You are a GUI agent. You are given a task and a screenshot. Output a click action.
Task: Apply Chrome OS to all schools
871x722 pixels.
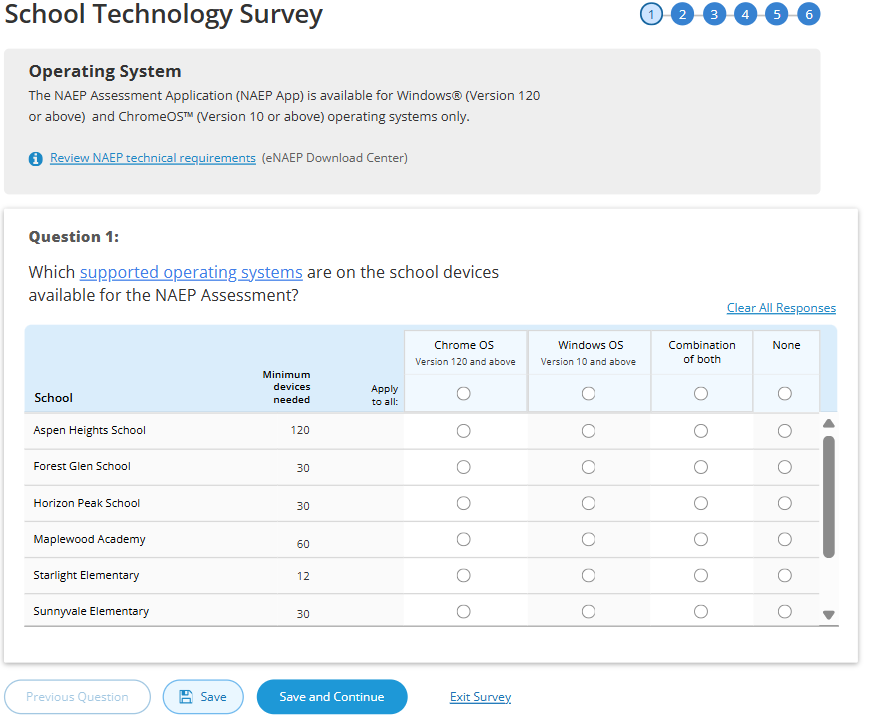point(463,394)
